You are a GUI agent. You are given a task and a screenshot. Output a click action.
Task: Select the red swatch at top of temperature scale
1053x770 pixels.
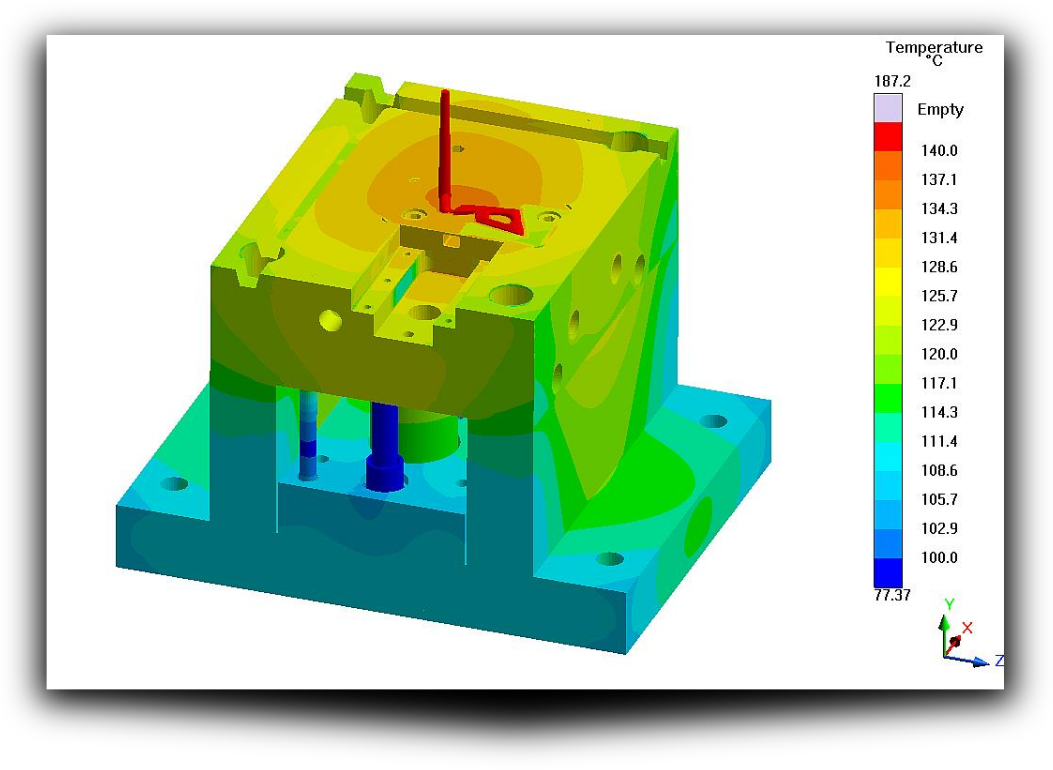coord(887,136)
